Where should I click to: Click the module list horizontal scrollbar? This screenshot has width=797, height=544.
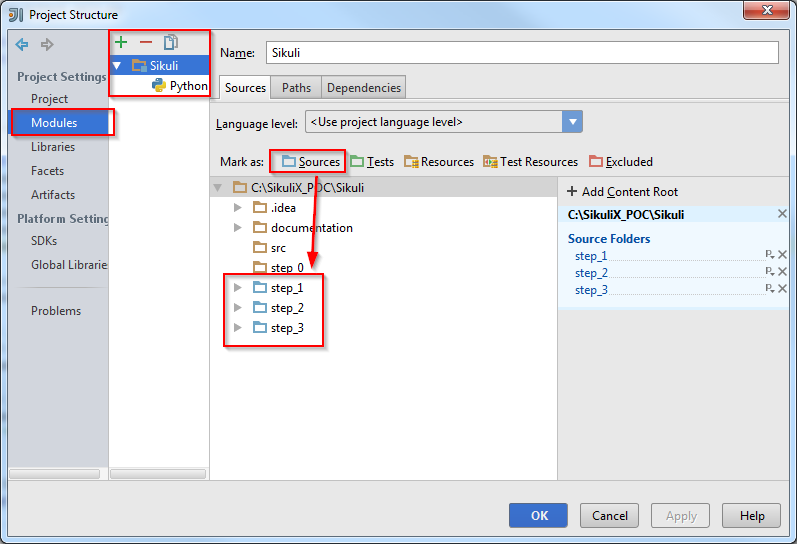coord(158,474)
